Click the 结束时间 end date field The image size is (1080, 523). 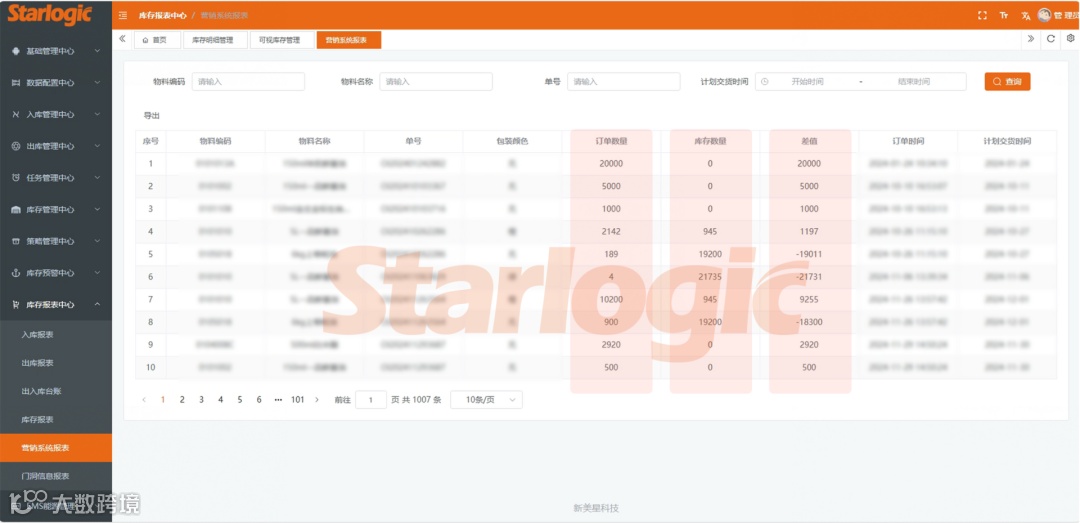pyautogui.click(x=913, y=81)
